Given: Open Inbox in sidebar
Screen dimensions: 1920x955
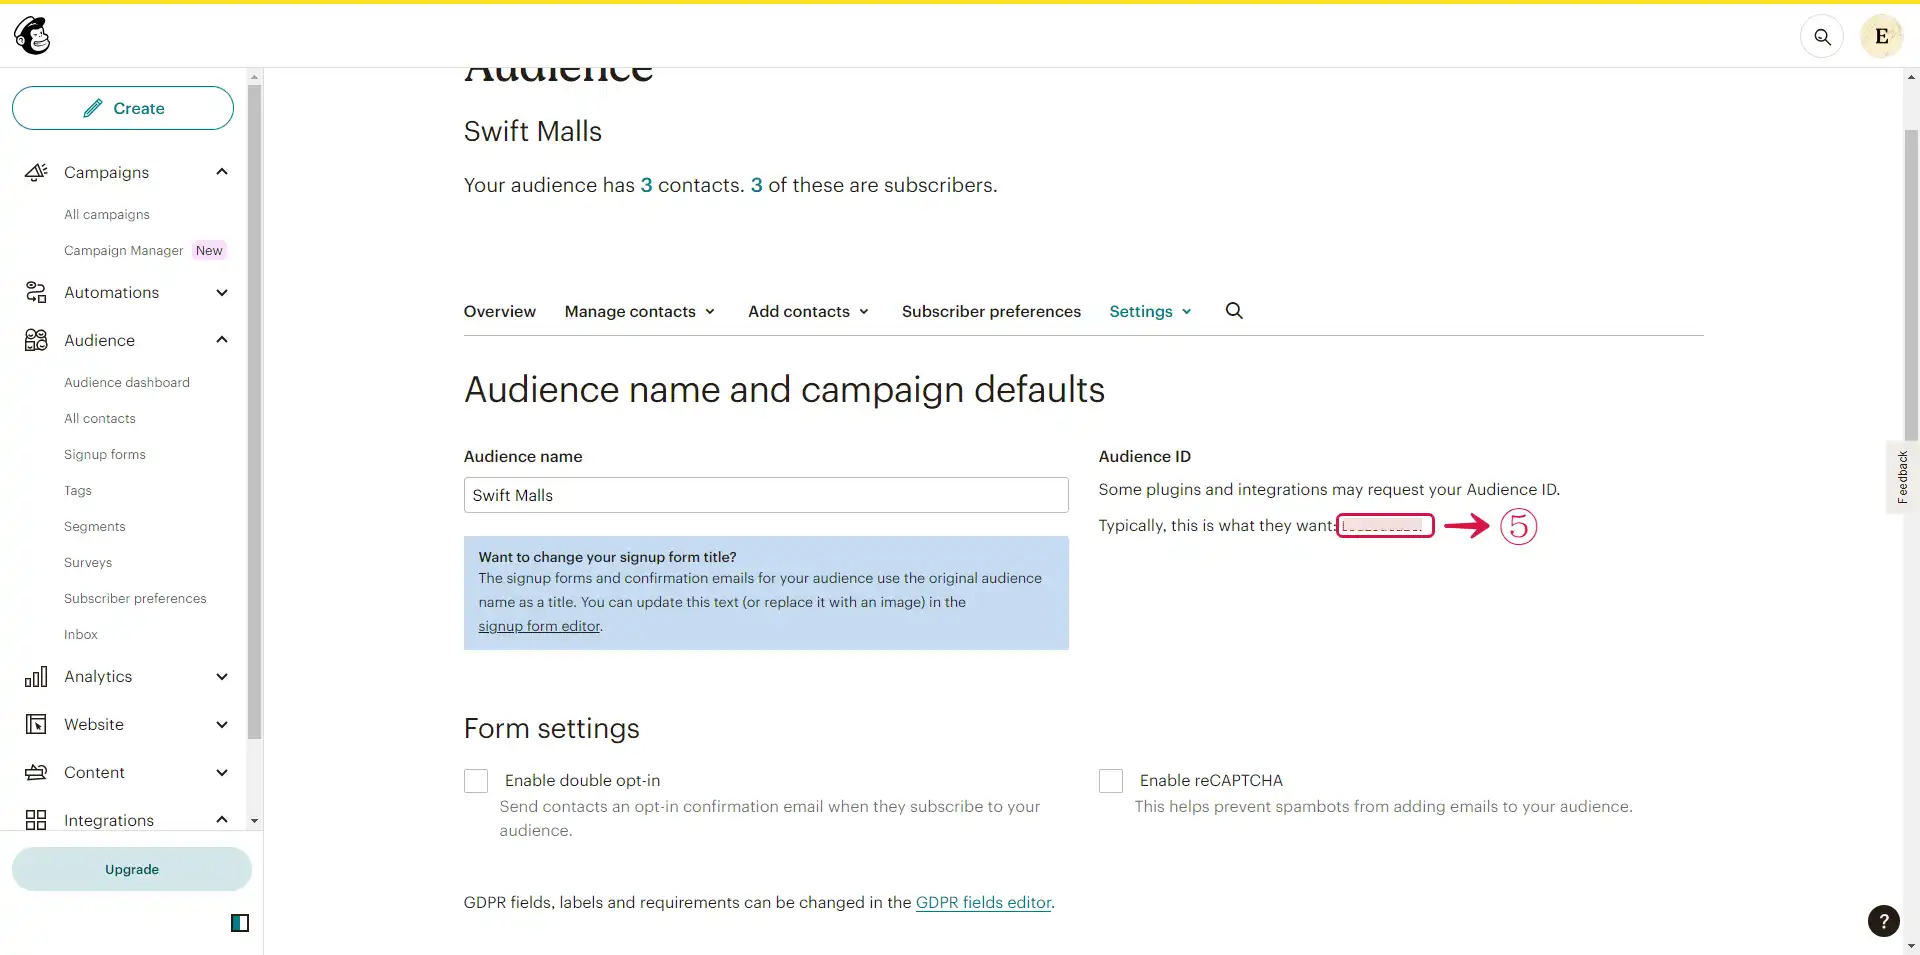Looking at the screenshot, I should click(81, 634).
